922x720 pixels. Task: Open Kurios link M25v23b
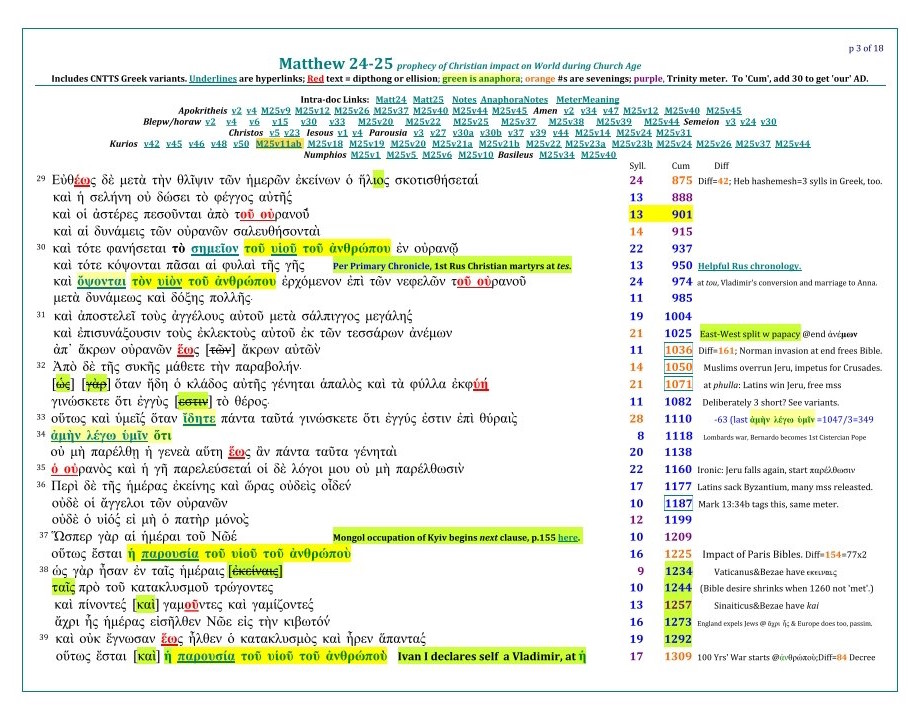[632, 144]
